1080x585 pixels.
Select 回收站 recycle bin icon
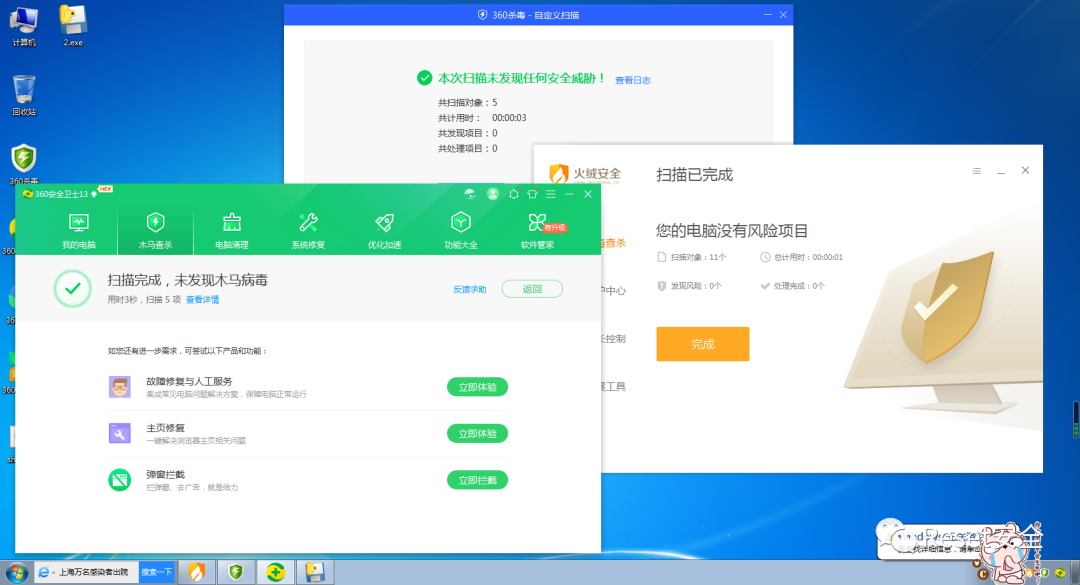(24, 95)
